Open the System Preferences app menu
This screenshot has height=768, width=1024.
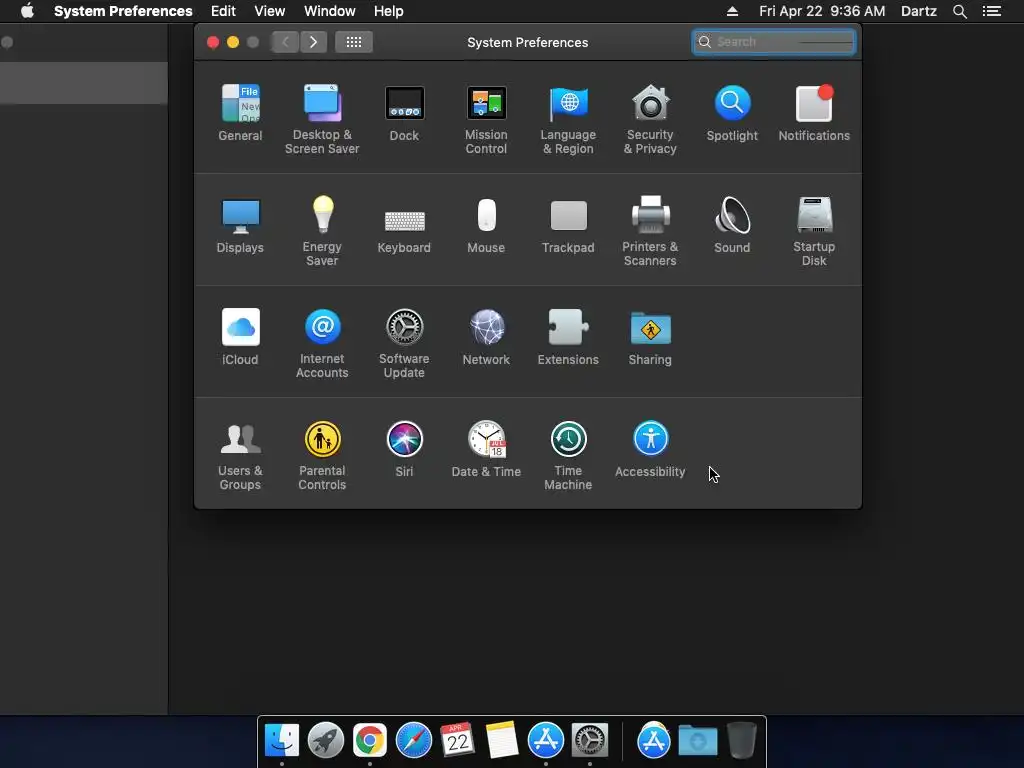tap(123, 11)
